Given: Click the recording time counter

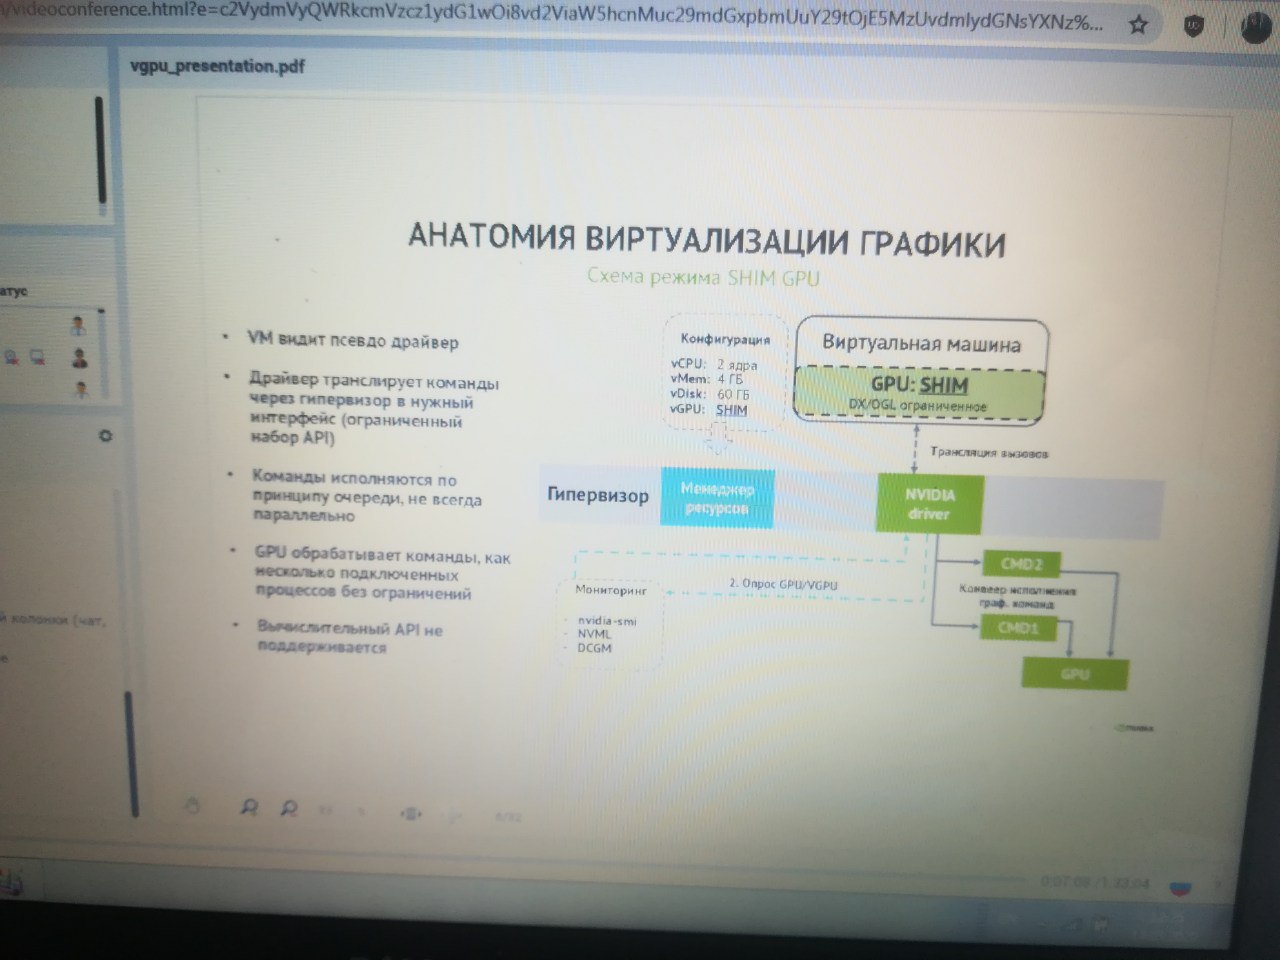Looking at the screenshot, I should (x=1095, y=883).
